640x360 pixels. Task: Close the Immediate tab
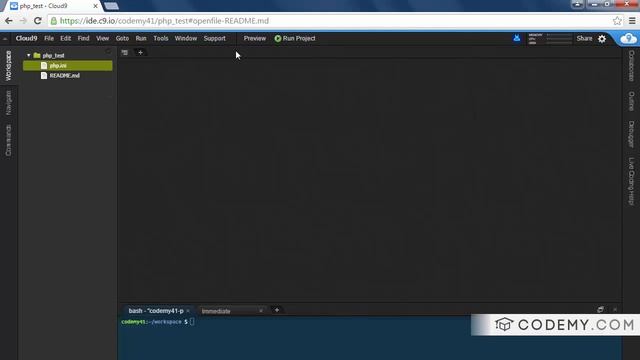point(261,311)
